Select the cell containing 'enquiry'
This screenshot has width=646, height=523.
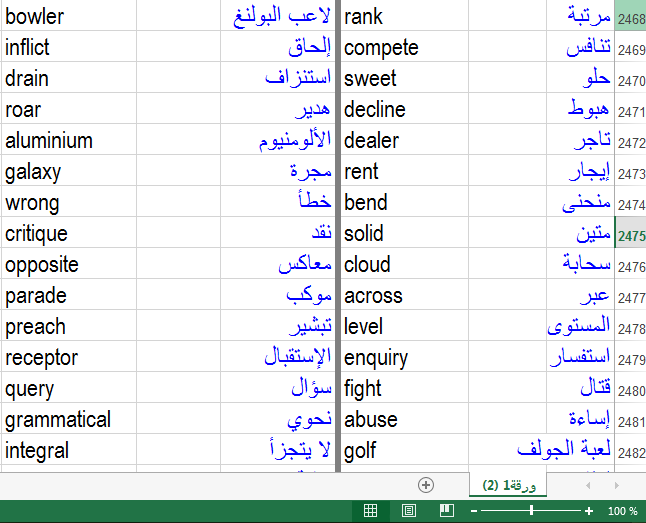(x=405, y=356)
